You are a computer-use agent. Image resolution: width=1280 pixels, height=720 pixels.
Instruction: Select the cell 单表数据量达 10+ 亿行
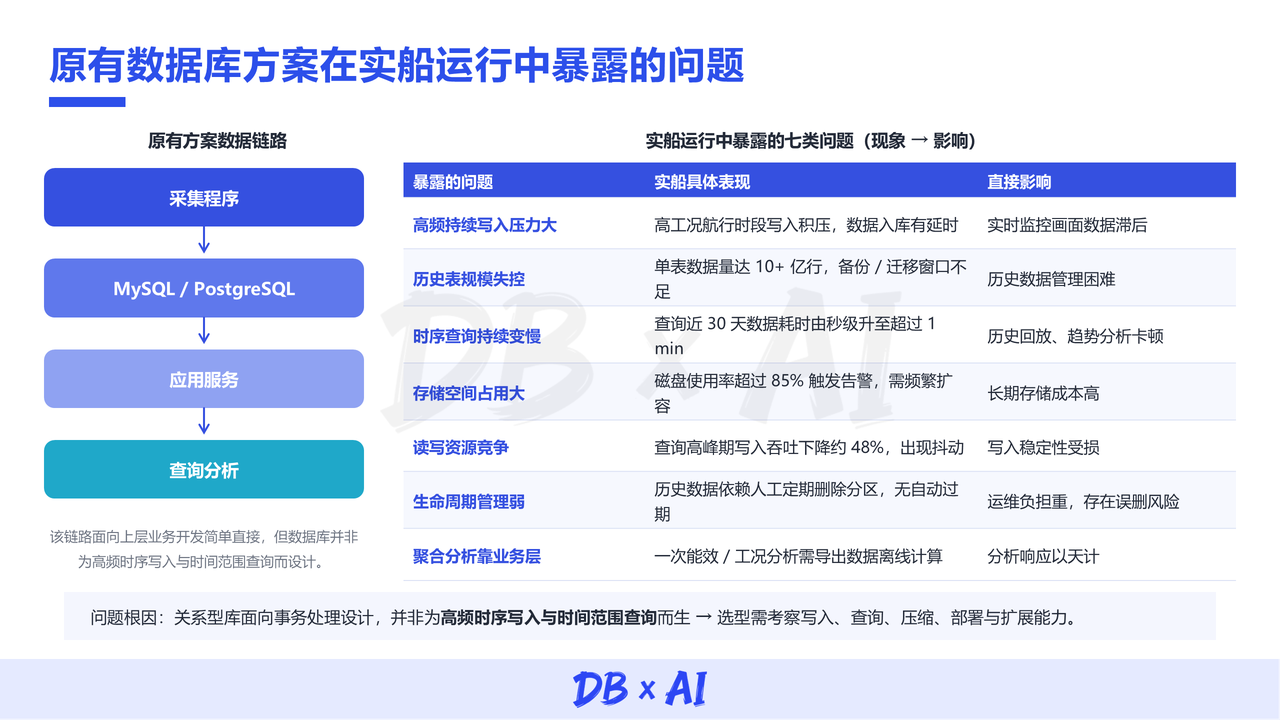click(x=811, y=279)
